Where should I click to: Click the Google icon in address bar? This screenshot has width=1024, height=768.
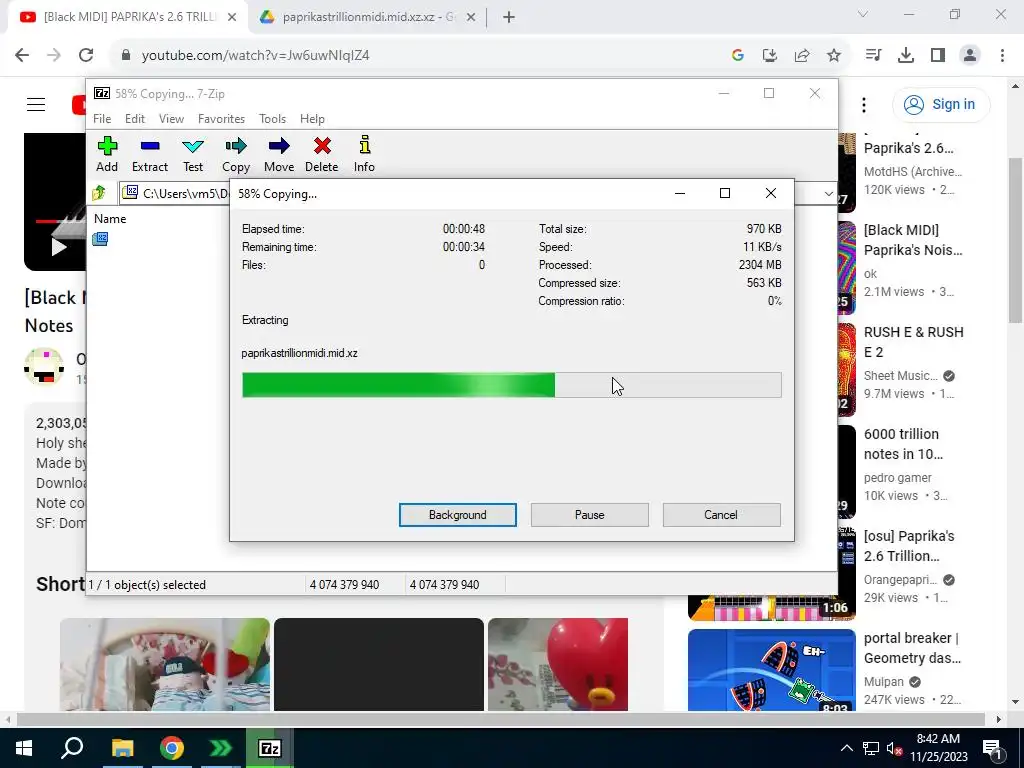(x=738, y=56)
